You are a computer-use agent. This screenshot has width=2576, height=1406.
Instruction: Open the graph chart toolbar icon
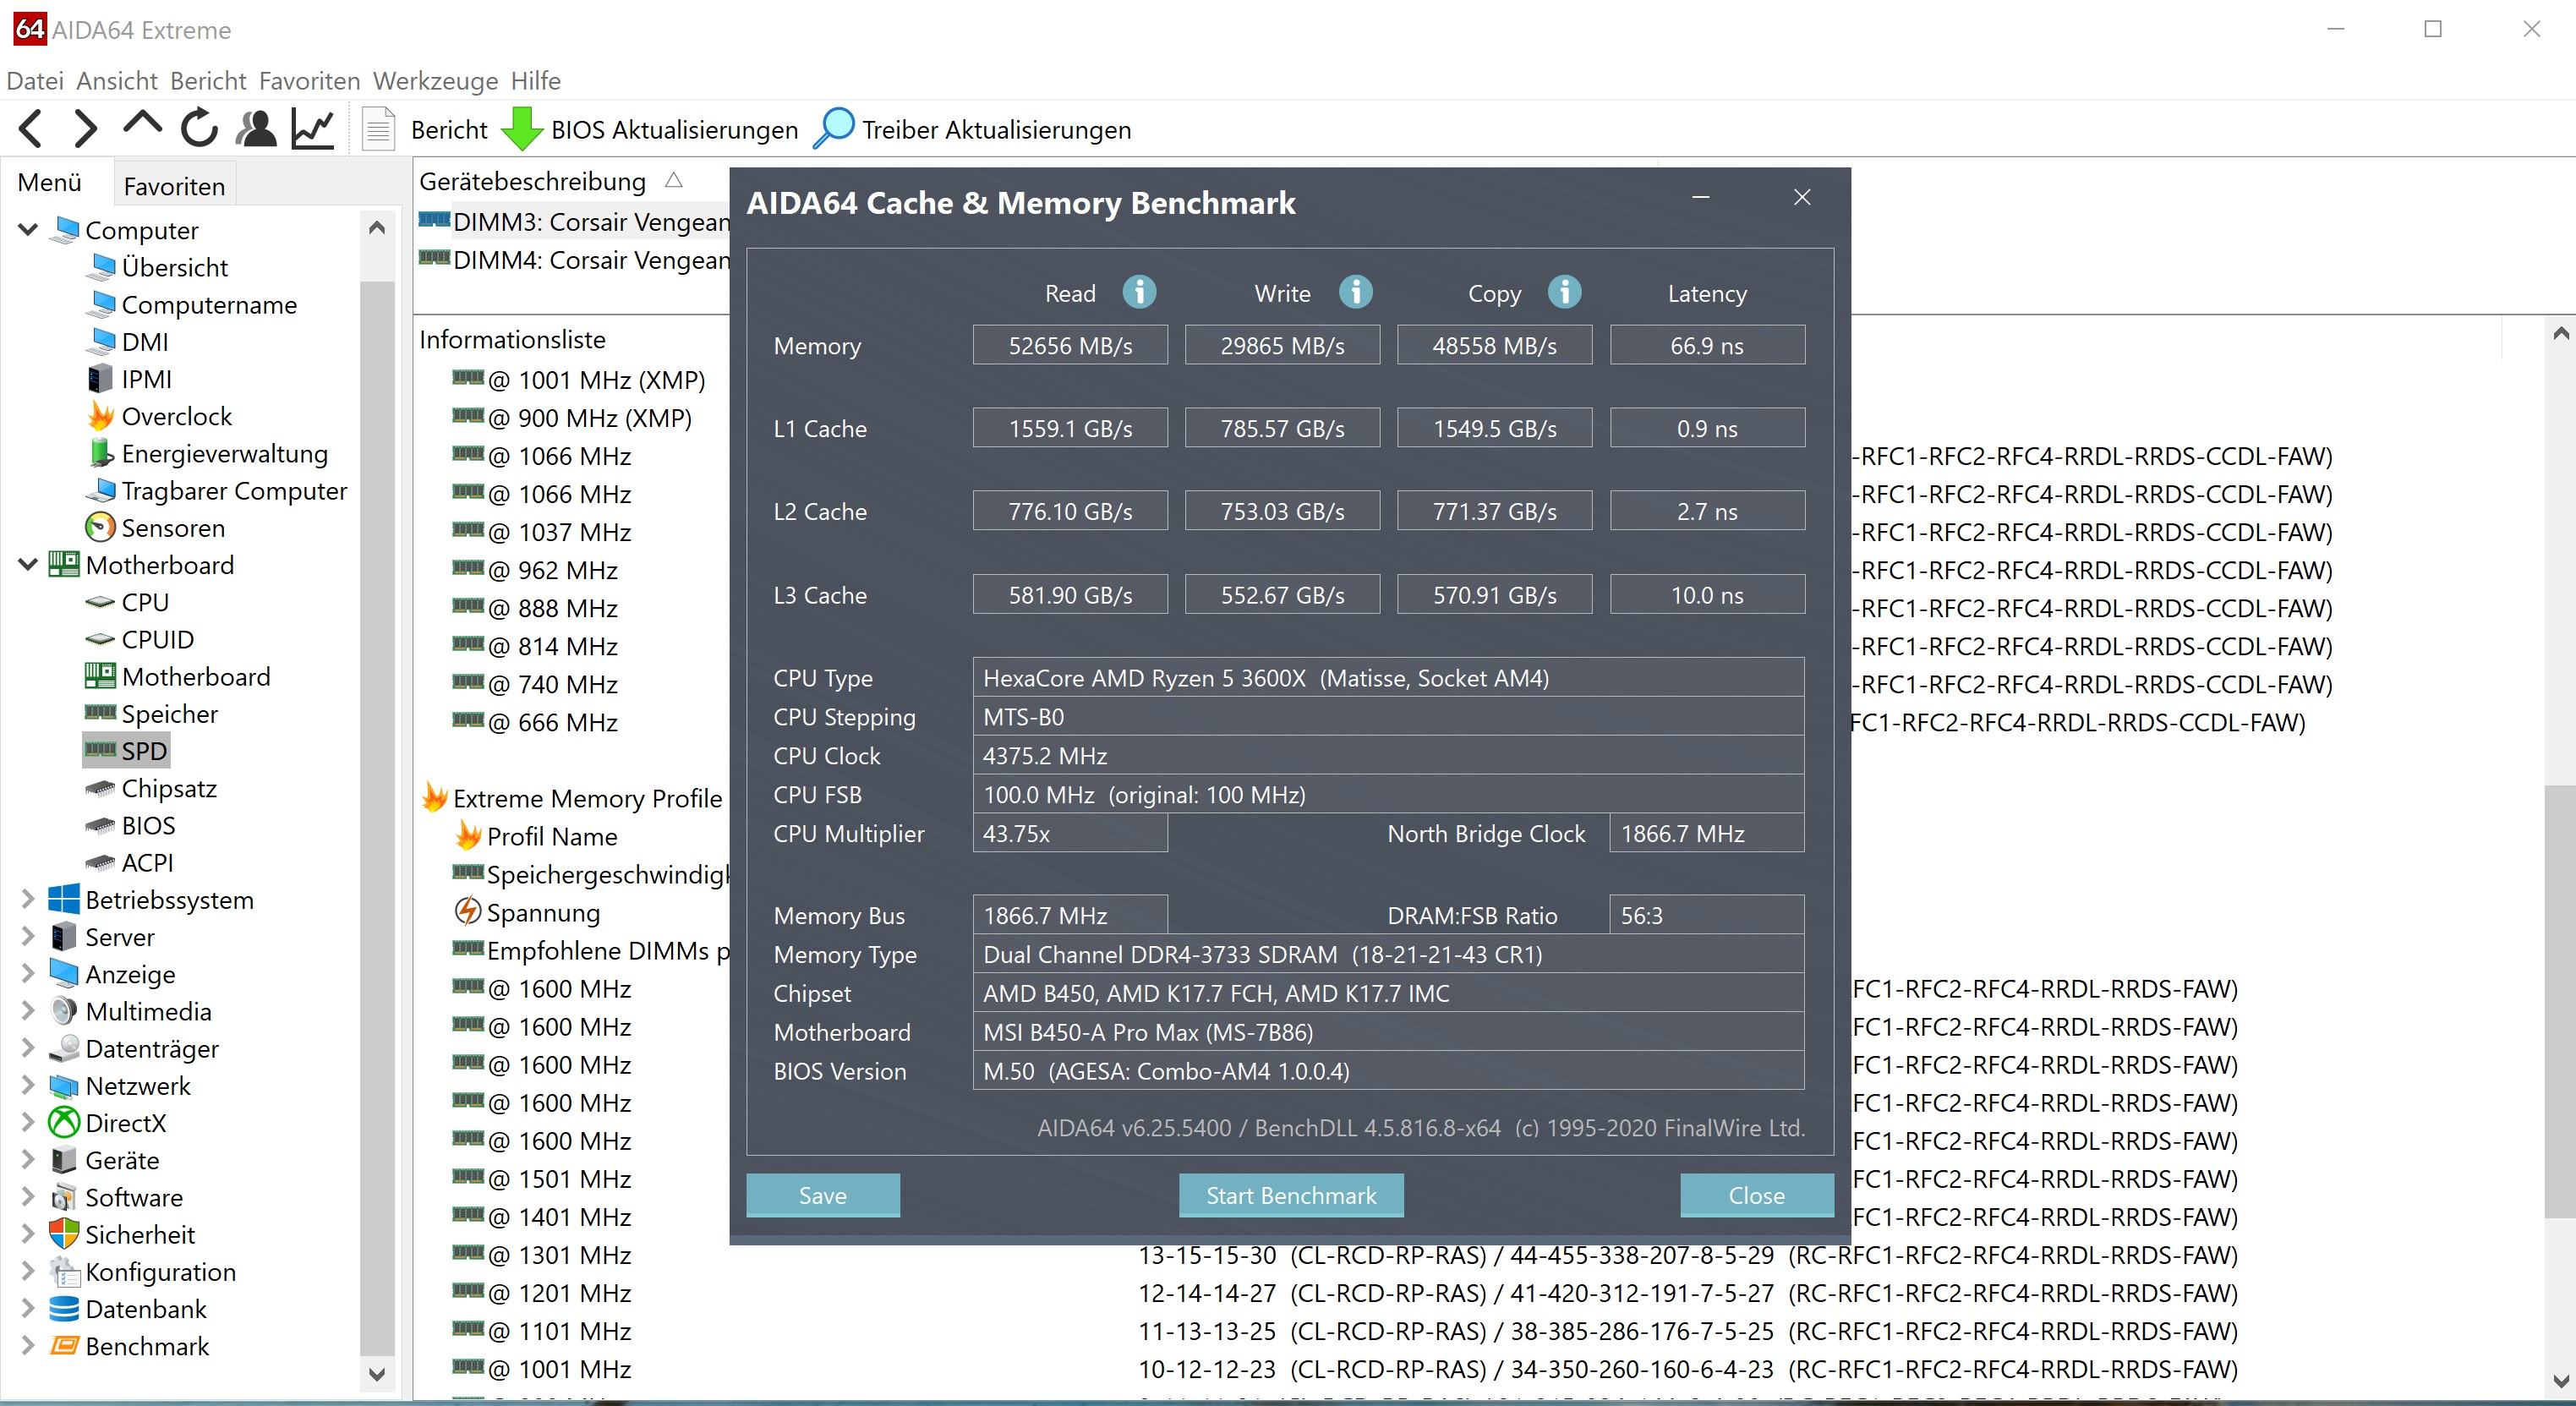point(313,129)
